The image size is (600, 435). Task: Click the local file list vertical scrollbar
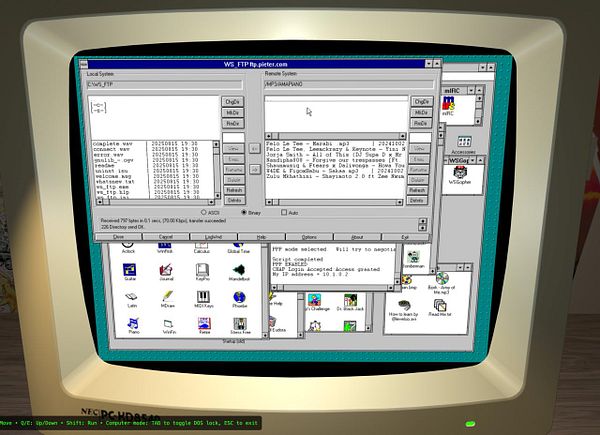pyautogui.click(x=216, y=170)
